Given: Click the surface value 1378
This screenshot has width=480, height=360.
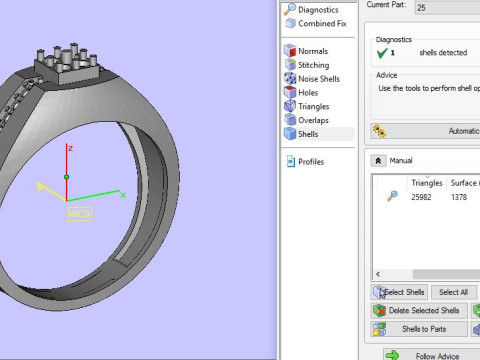Looking at the screenshot, I should coord(459,197).
